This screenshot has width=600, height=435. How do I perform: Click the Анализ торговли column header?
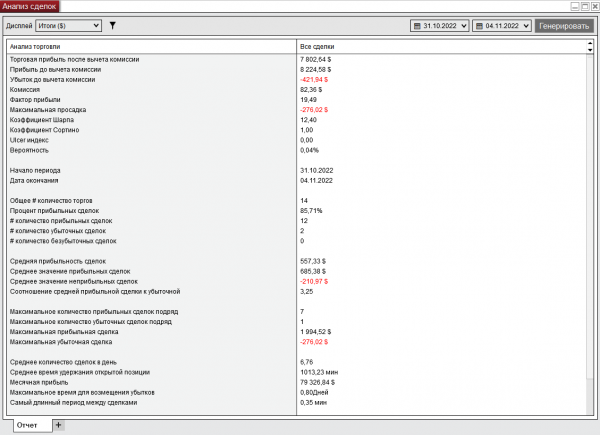pyautogui.click(x=152, y=47)
